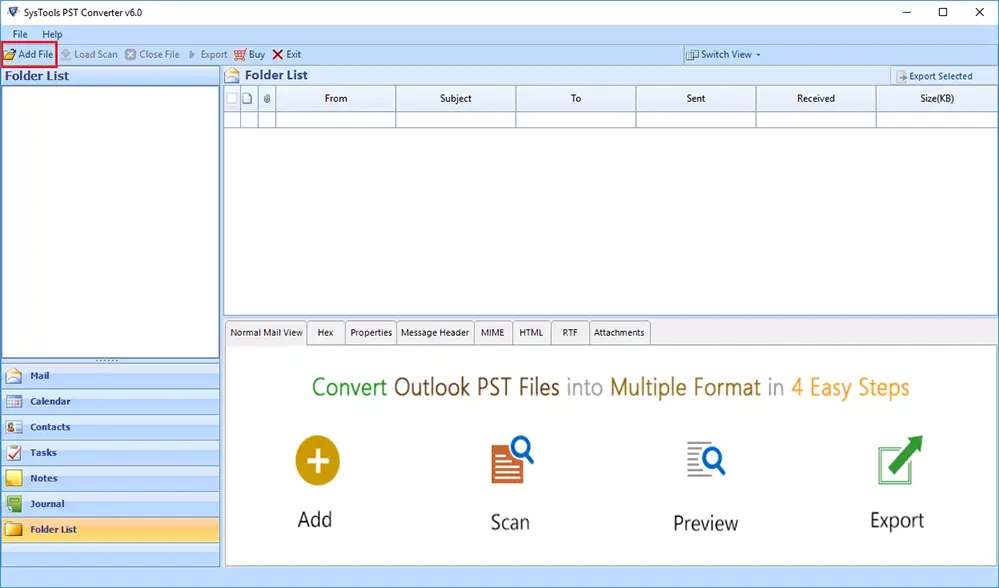Switch to the RTF tab
999x588 pixels.
(570, 333)
